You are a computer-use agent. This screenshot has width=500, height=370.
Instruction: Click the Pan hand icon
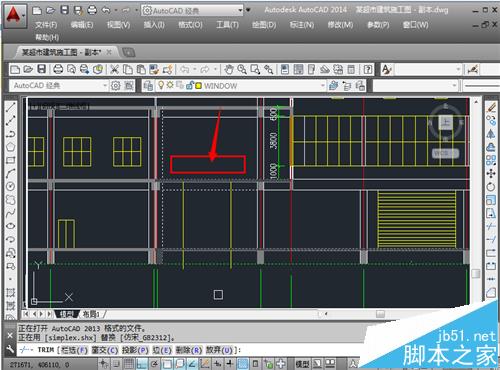tap(229, 70)
